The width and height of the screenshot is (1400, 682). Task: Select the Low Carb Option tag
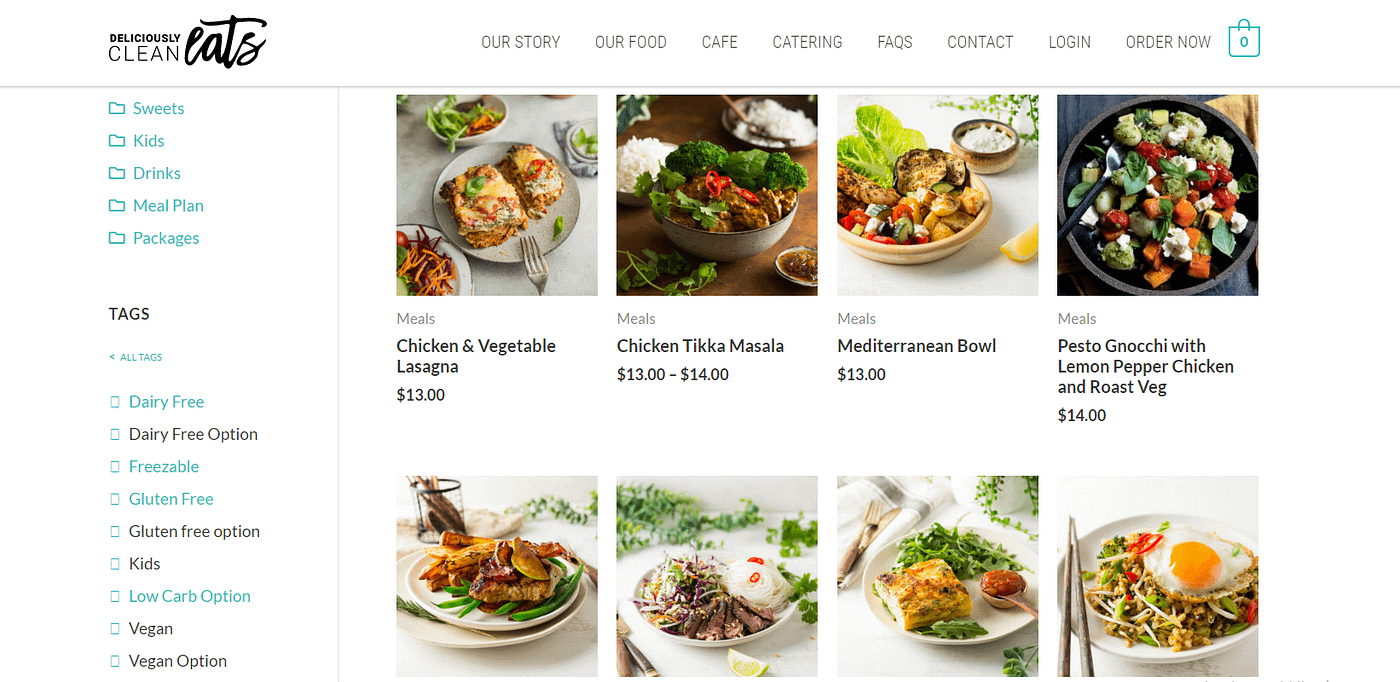pos(190,596)
